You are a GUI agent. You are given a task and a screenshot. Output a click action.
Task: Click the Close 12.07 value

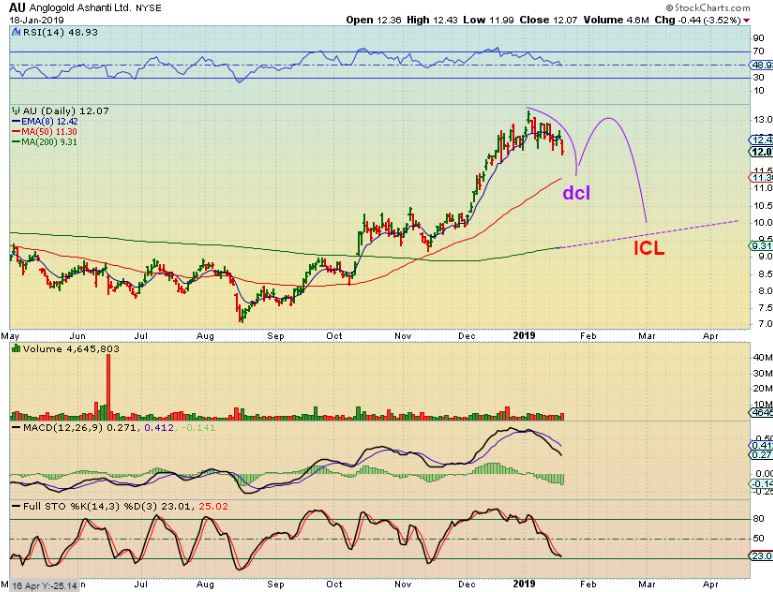(x=548, y=20)
